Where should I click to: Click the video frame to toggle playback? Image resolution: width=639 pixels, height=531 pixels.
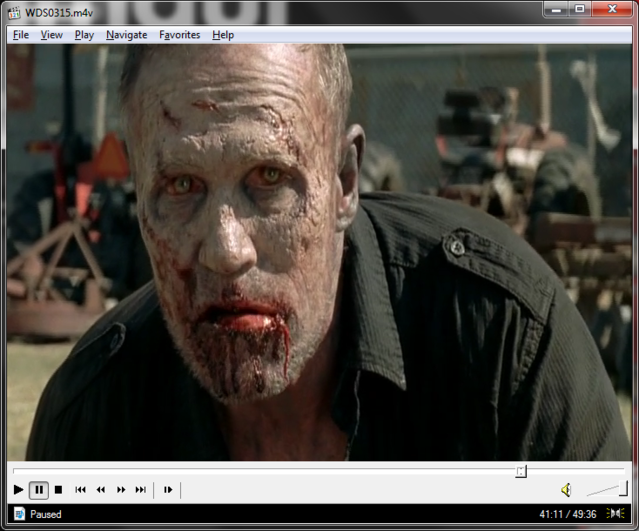[x=319, y=252]
